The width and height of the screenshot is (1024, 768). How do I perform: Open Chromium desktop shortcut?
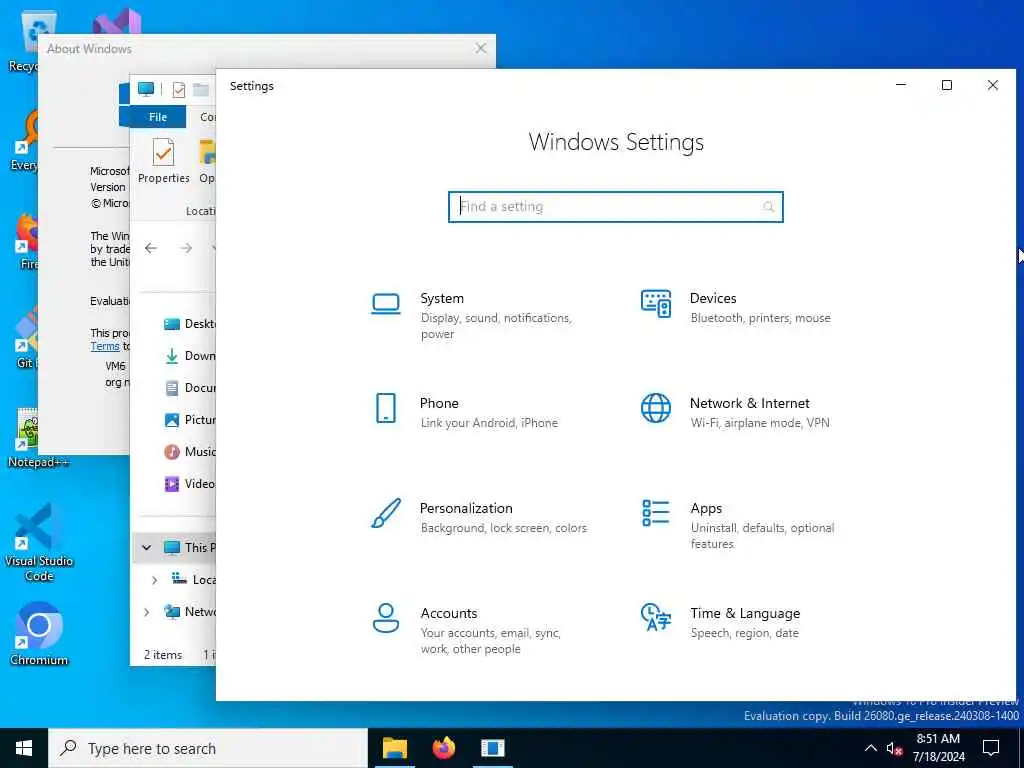pos(39,633)
